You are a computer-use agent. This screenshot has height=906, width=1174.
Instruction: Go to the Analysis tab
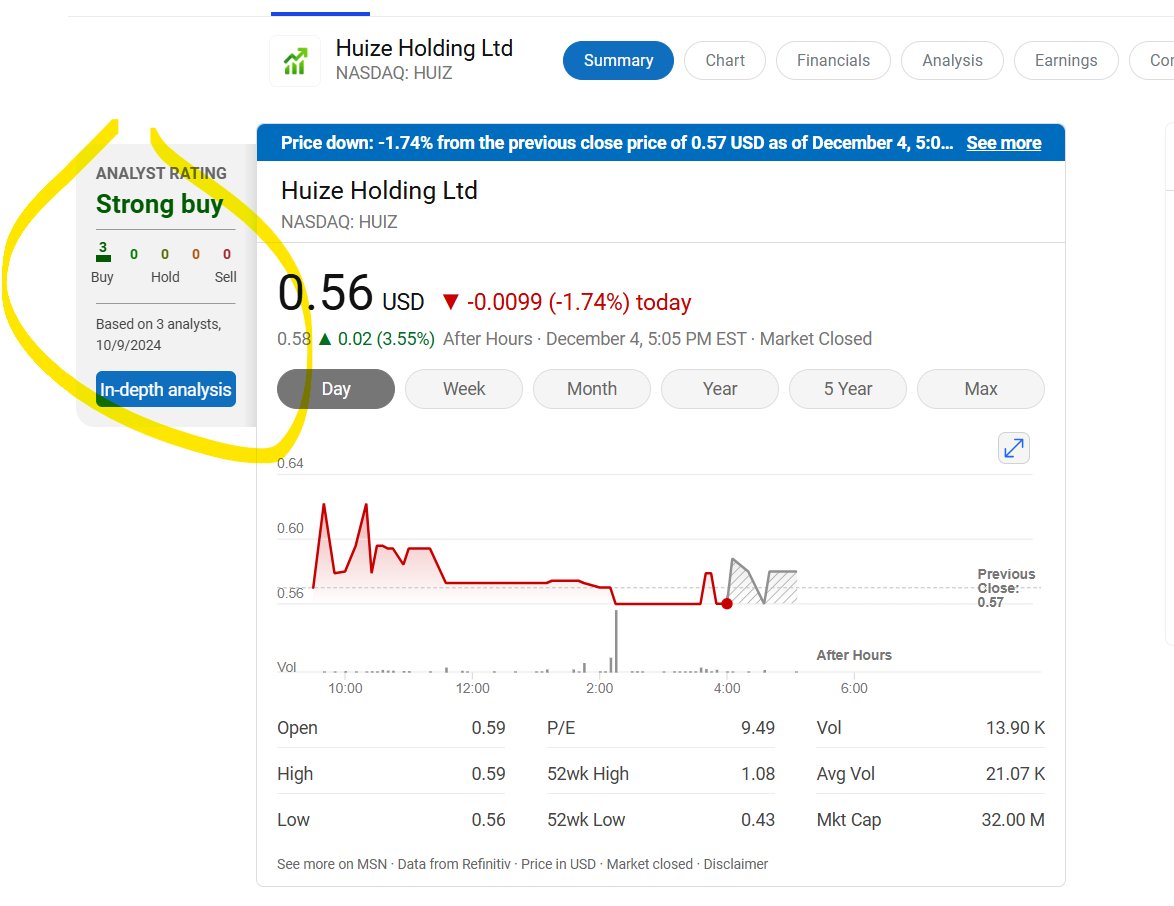click(952, 61)
